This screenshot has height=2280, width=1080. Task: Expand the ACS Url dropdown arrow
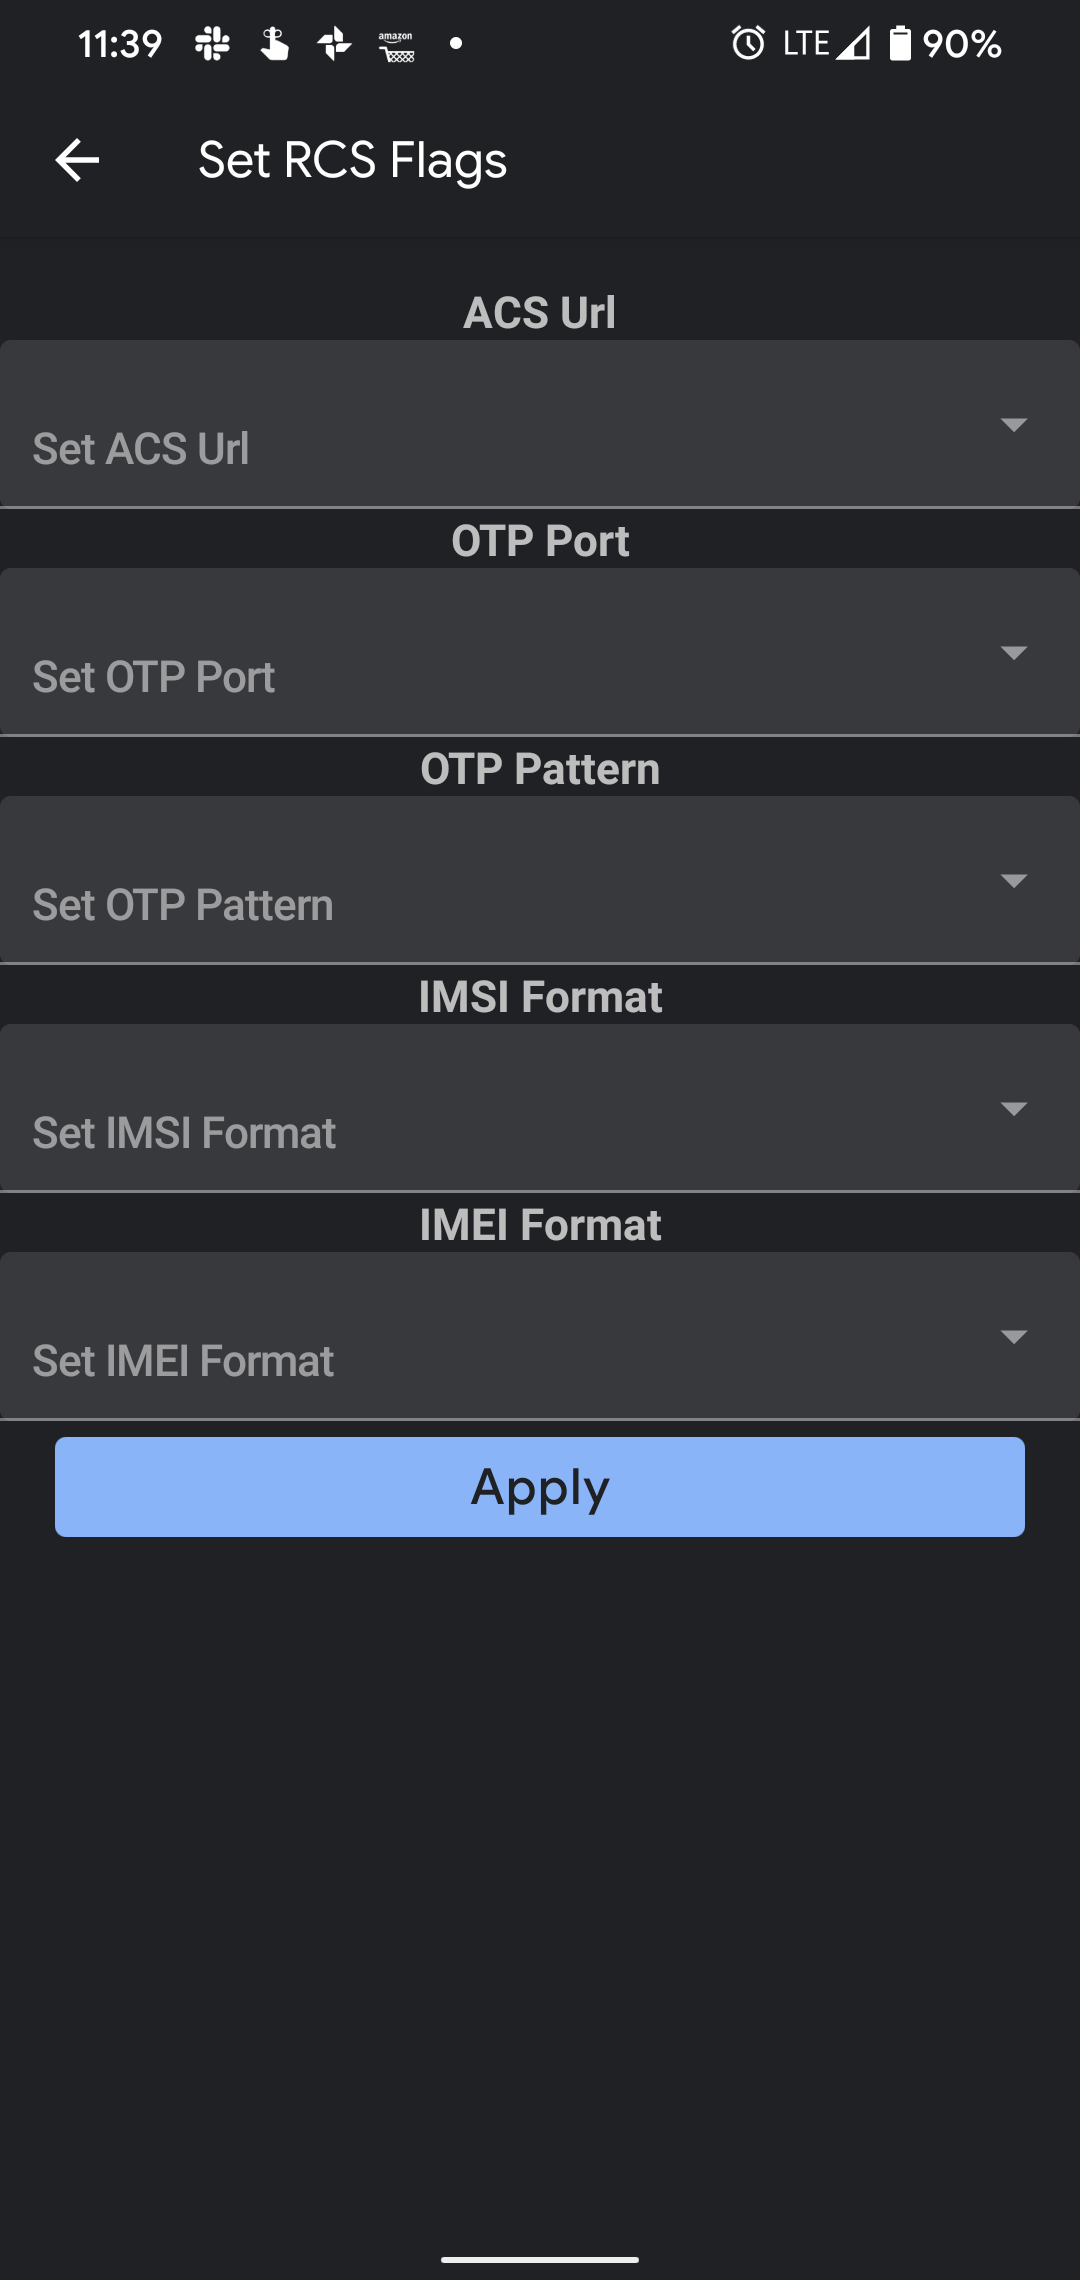pos(1014,425)
